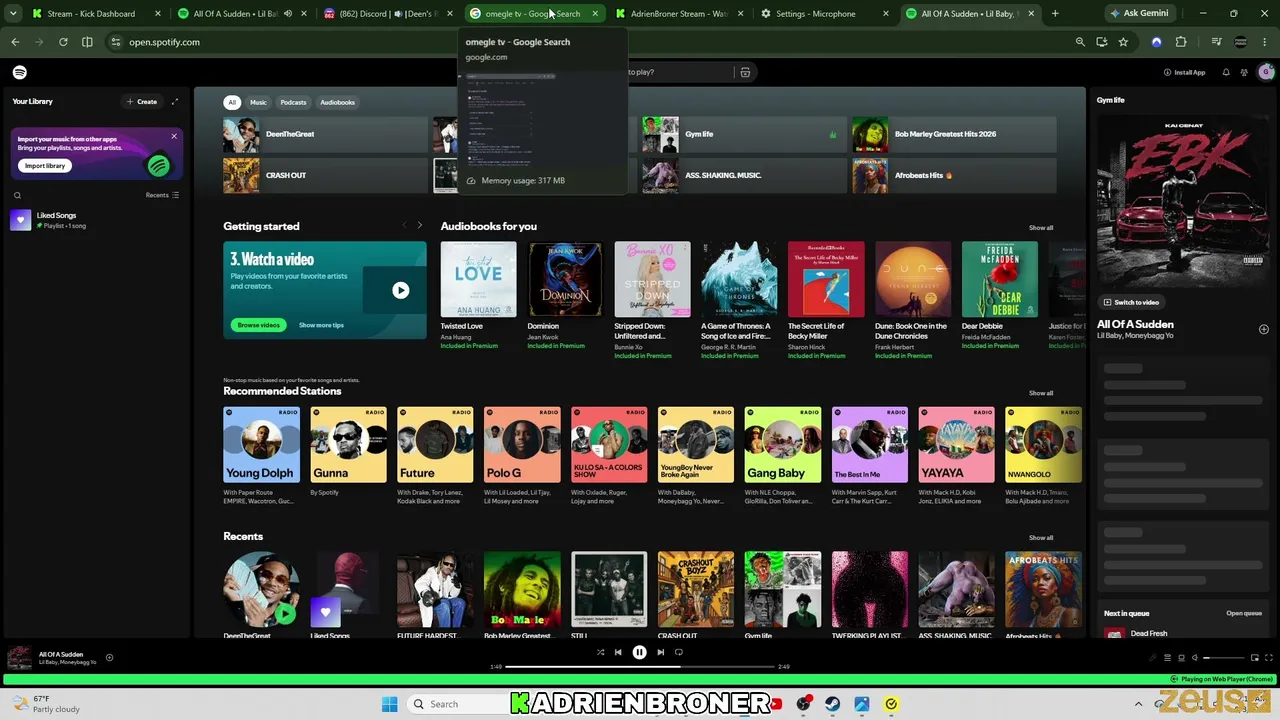
Task: Click Show all for Recommended Stations
Action: pyautogui.click(x=1041, y=393)
